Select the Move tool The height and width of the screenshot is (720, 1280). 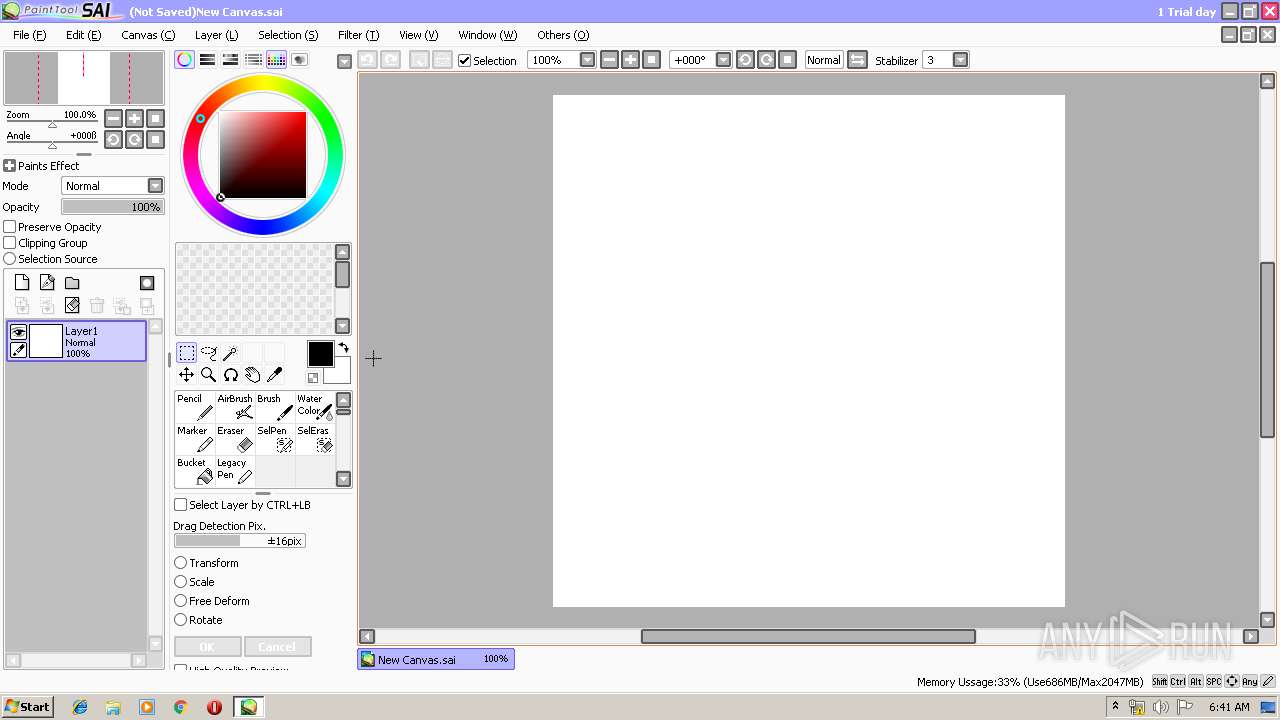[x=187, y=375]
